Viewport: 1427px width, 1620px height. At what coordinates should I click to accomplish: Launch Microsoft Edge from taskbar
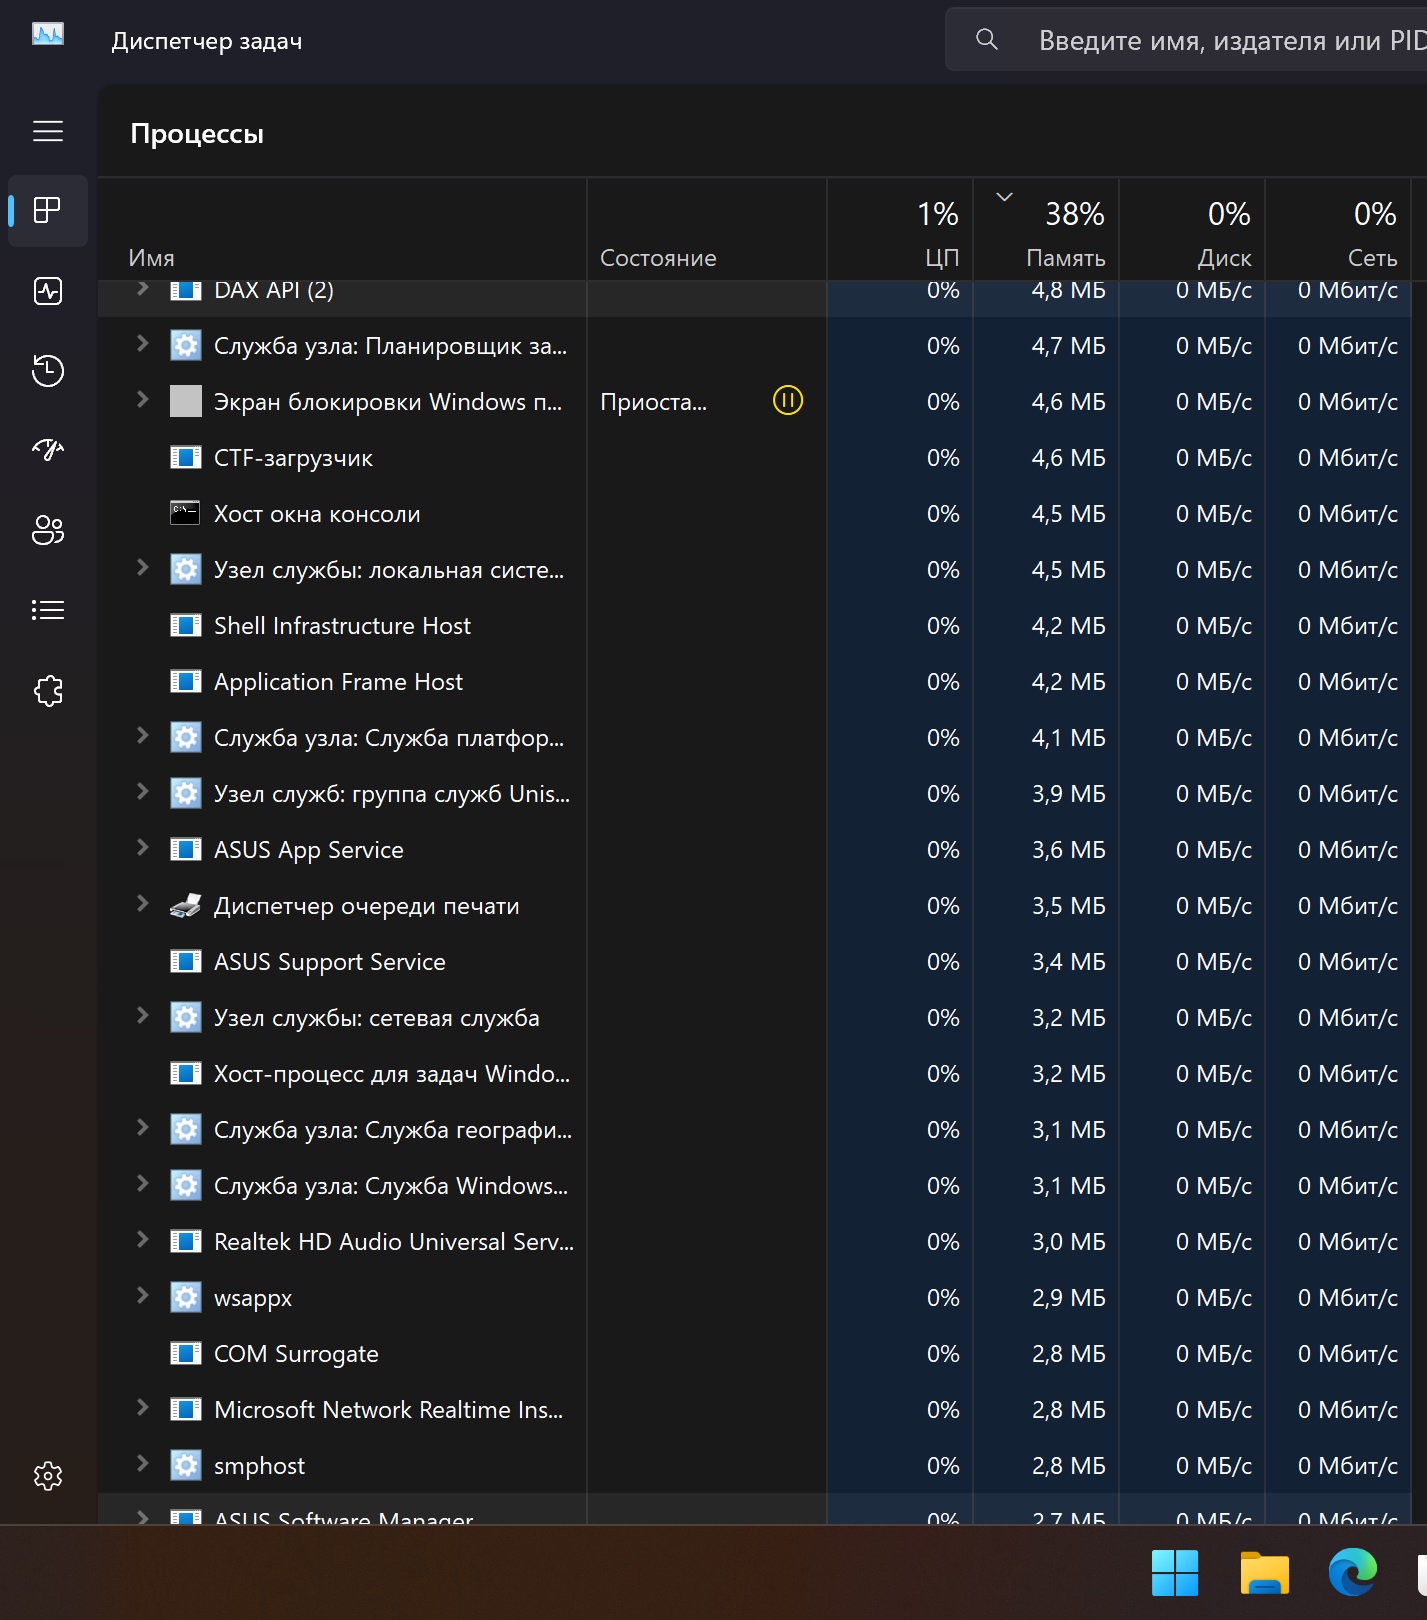coord(1353,1573)
